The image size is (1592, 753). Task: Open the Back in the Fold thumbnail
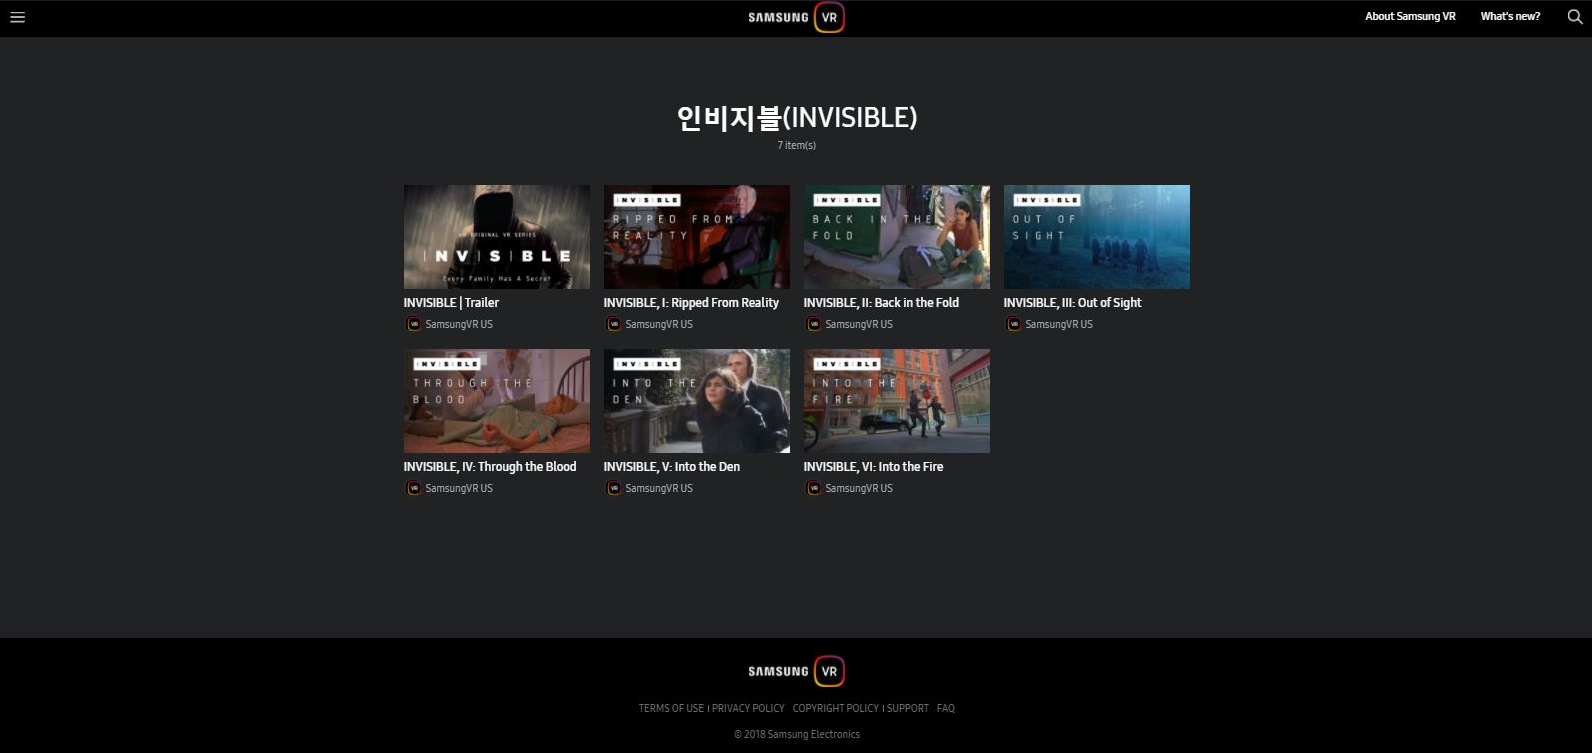[x=897, y=237]
